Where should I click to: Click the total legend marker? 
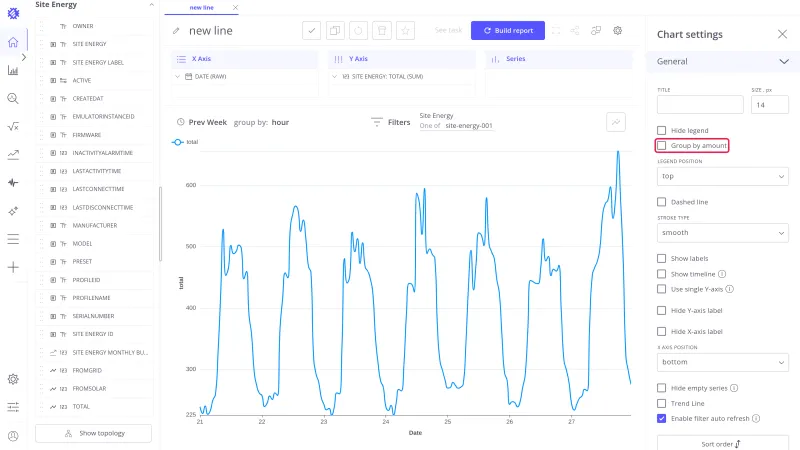click(x=177, y=142)
